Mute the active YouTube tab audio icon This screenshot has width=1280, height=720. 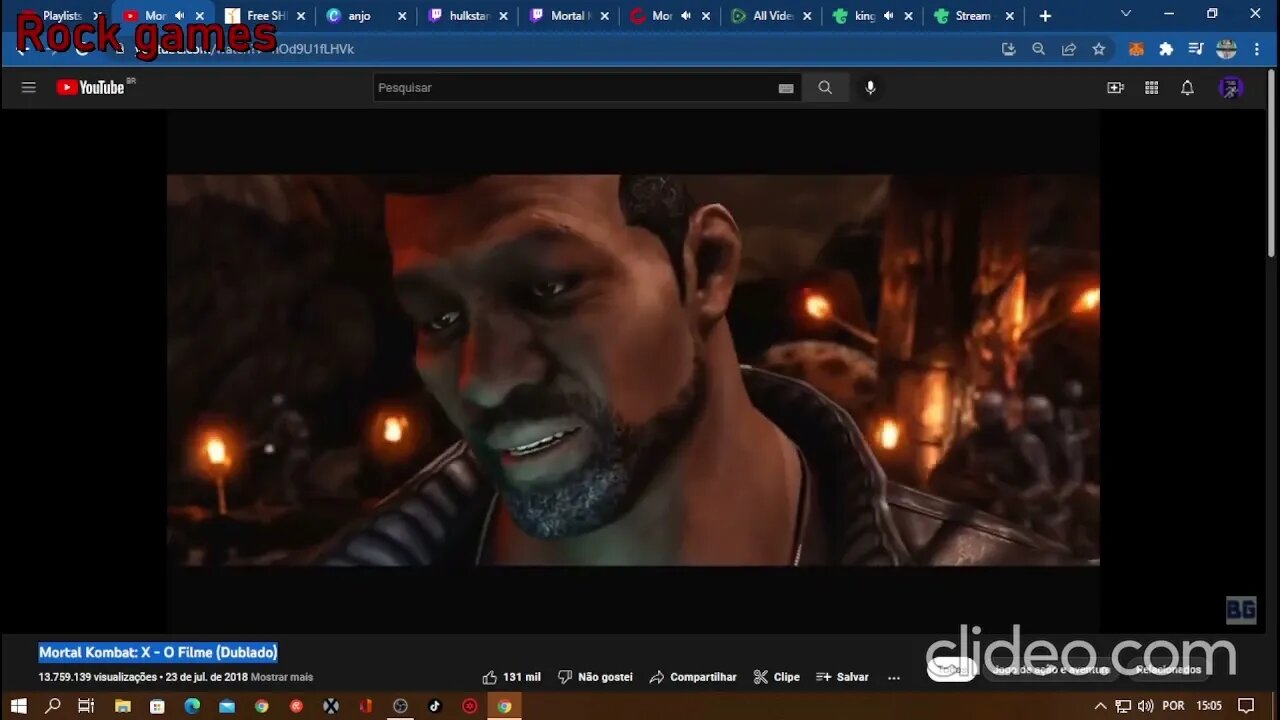(180, 16)
